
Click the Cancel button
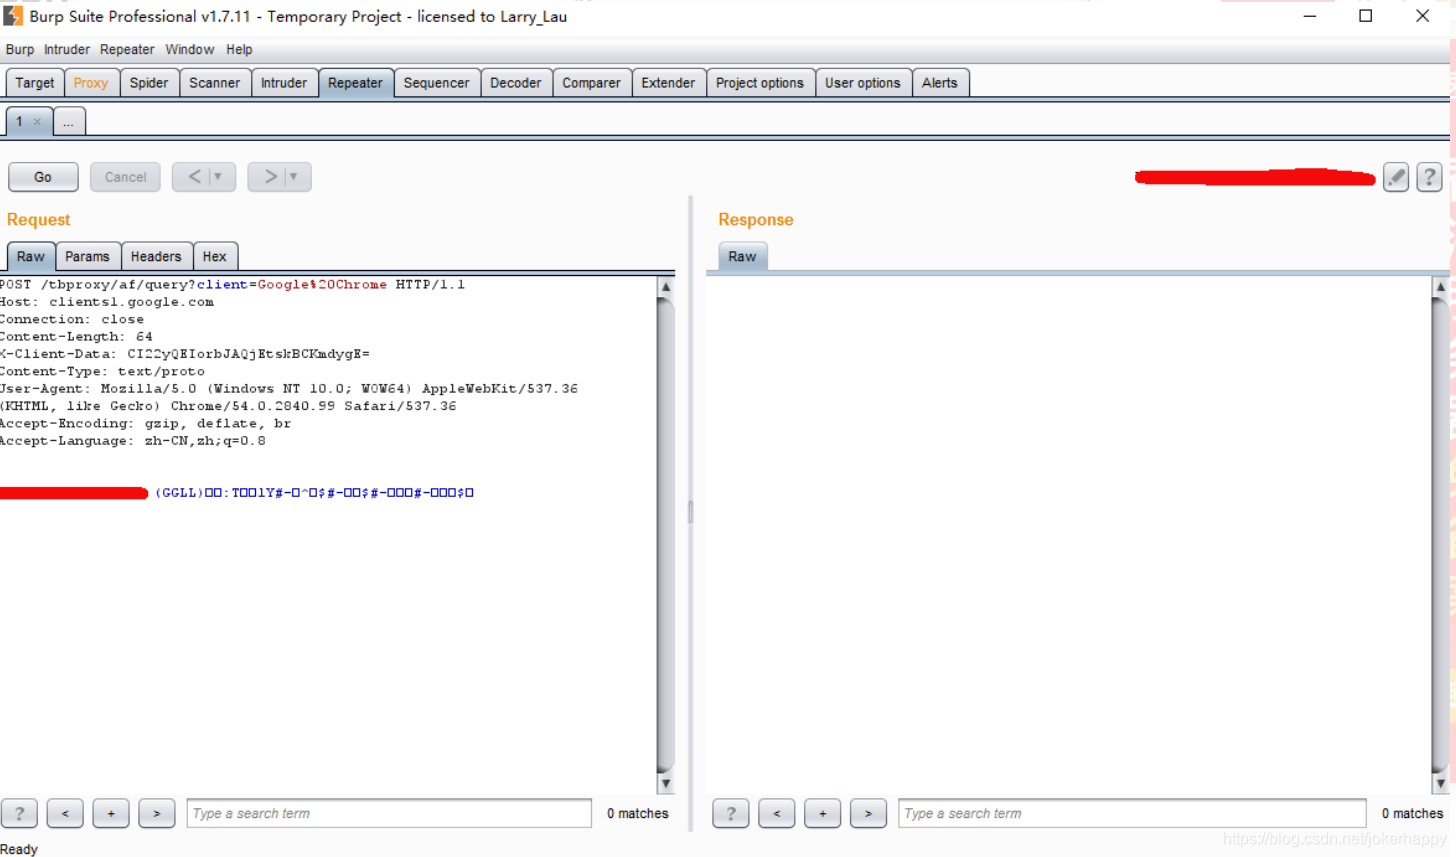[x=125, y=177]
